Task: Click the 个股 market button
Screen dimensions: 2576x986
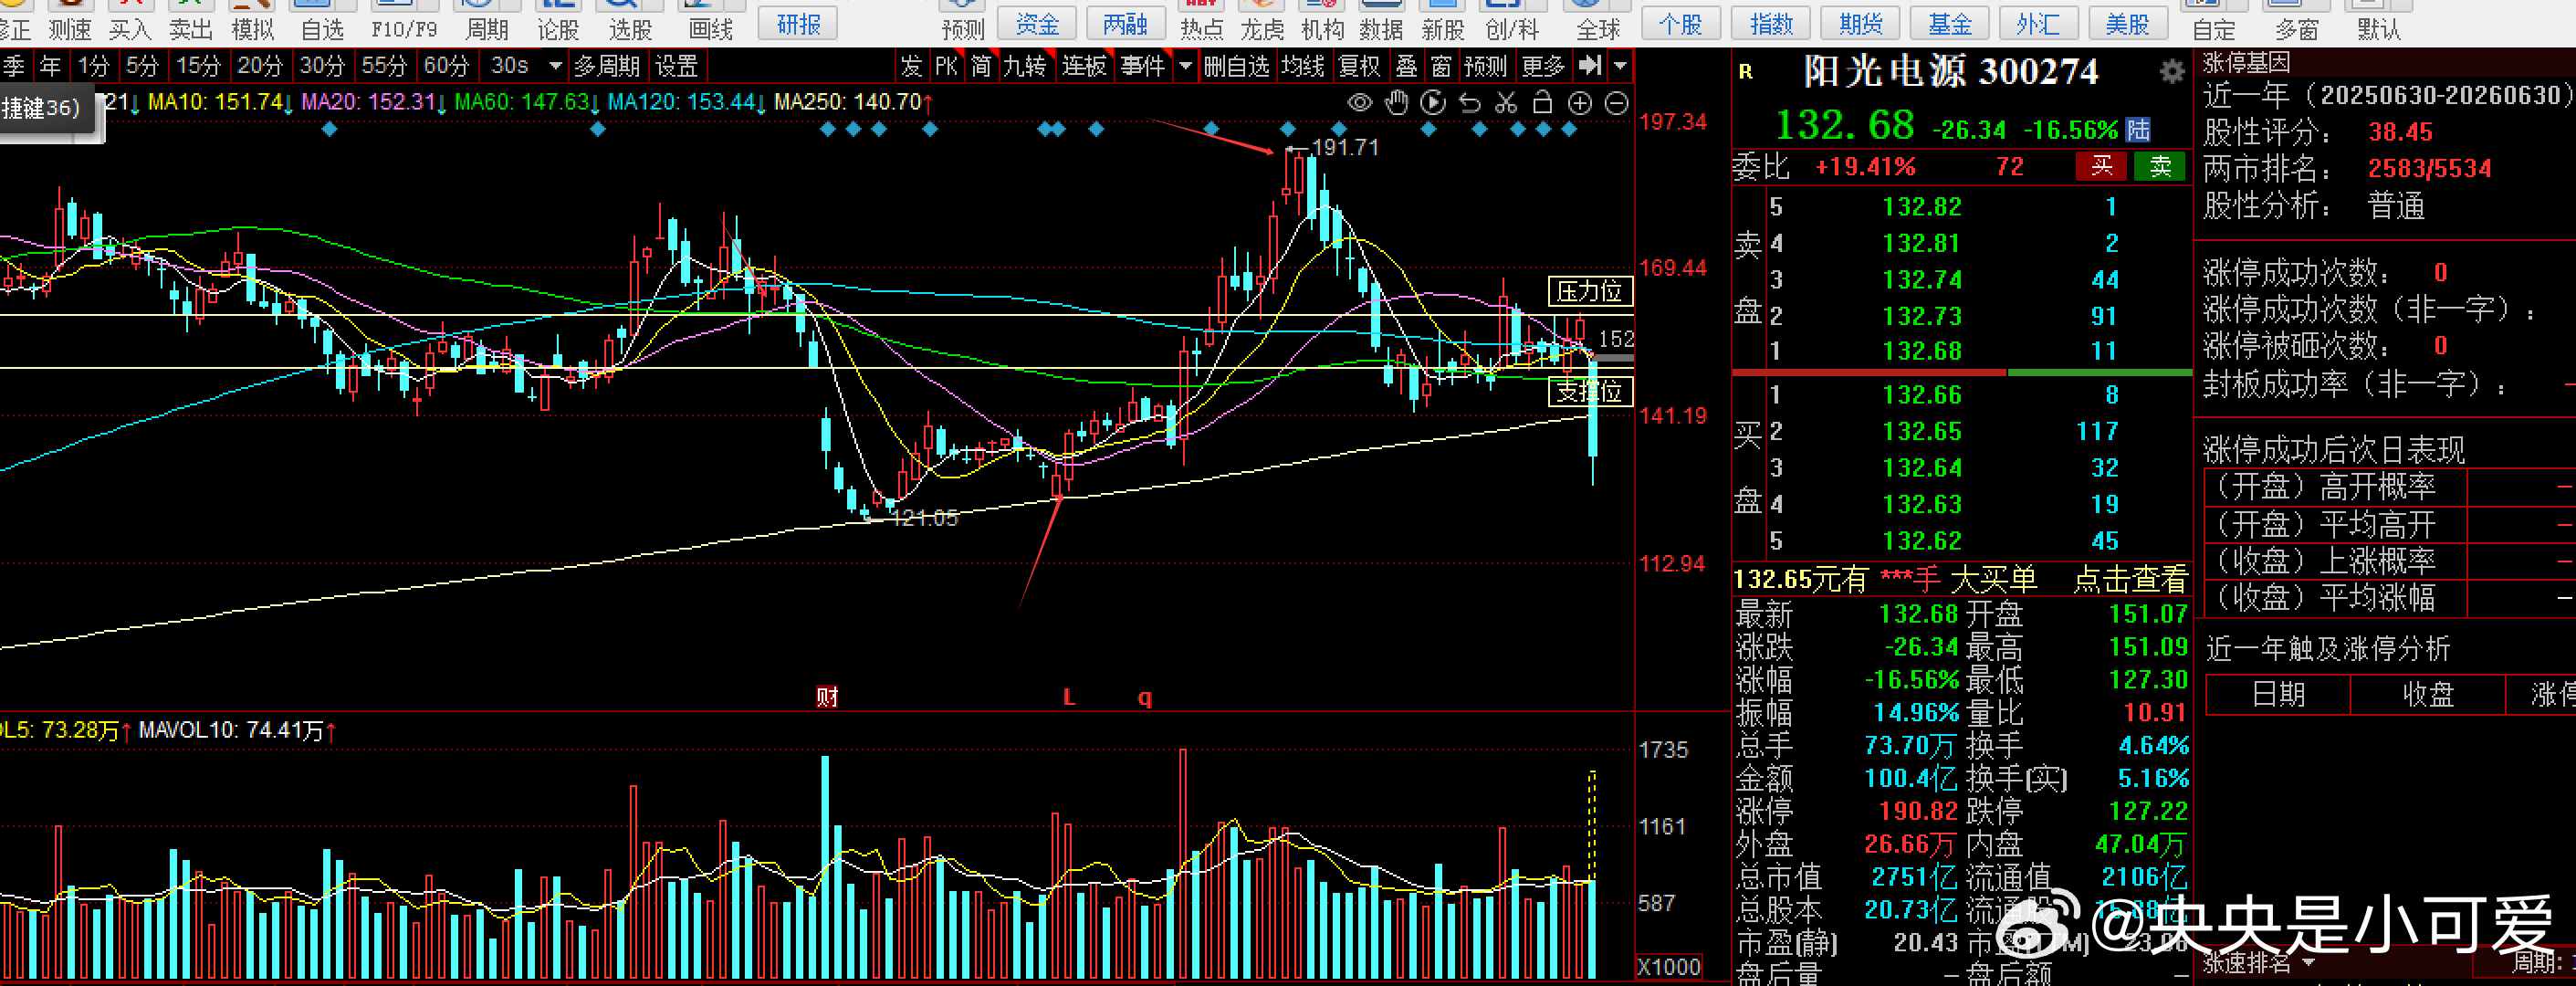Action: pos(1681,25)
